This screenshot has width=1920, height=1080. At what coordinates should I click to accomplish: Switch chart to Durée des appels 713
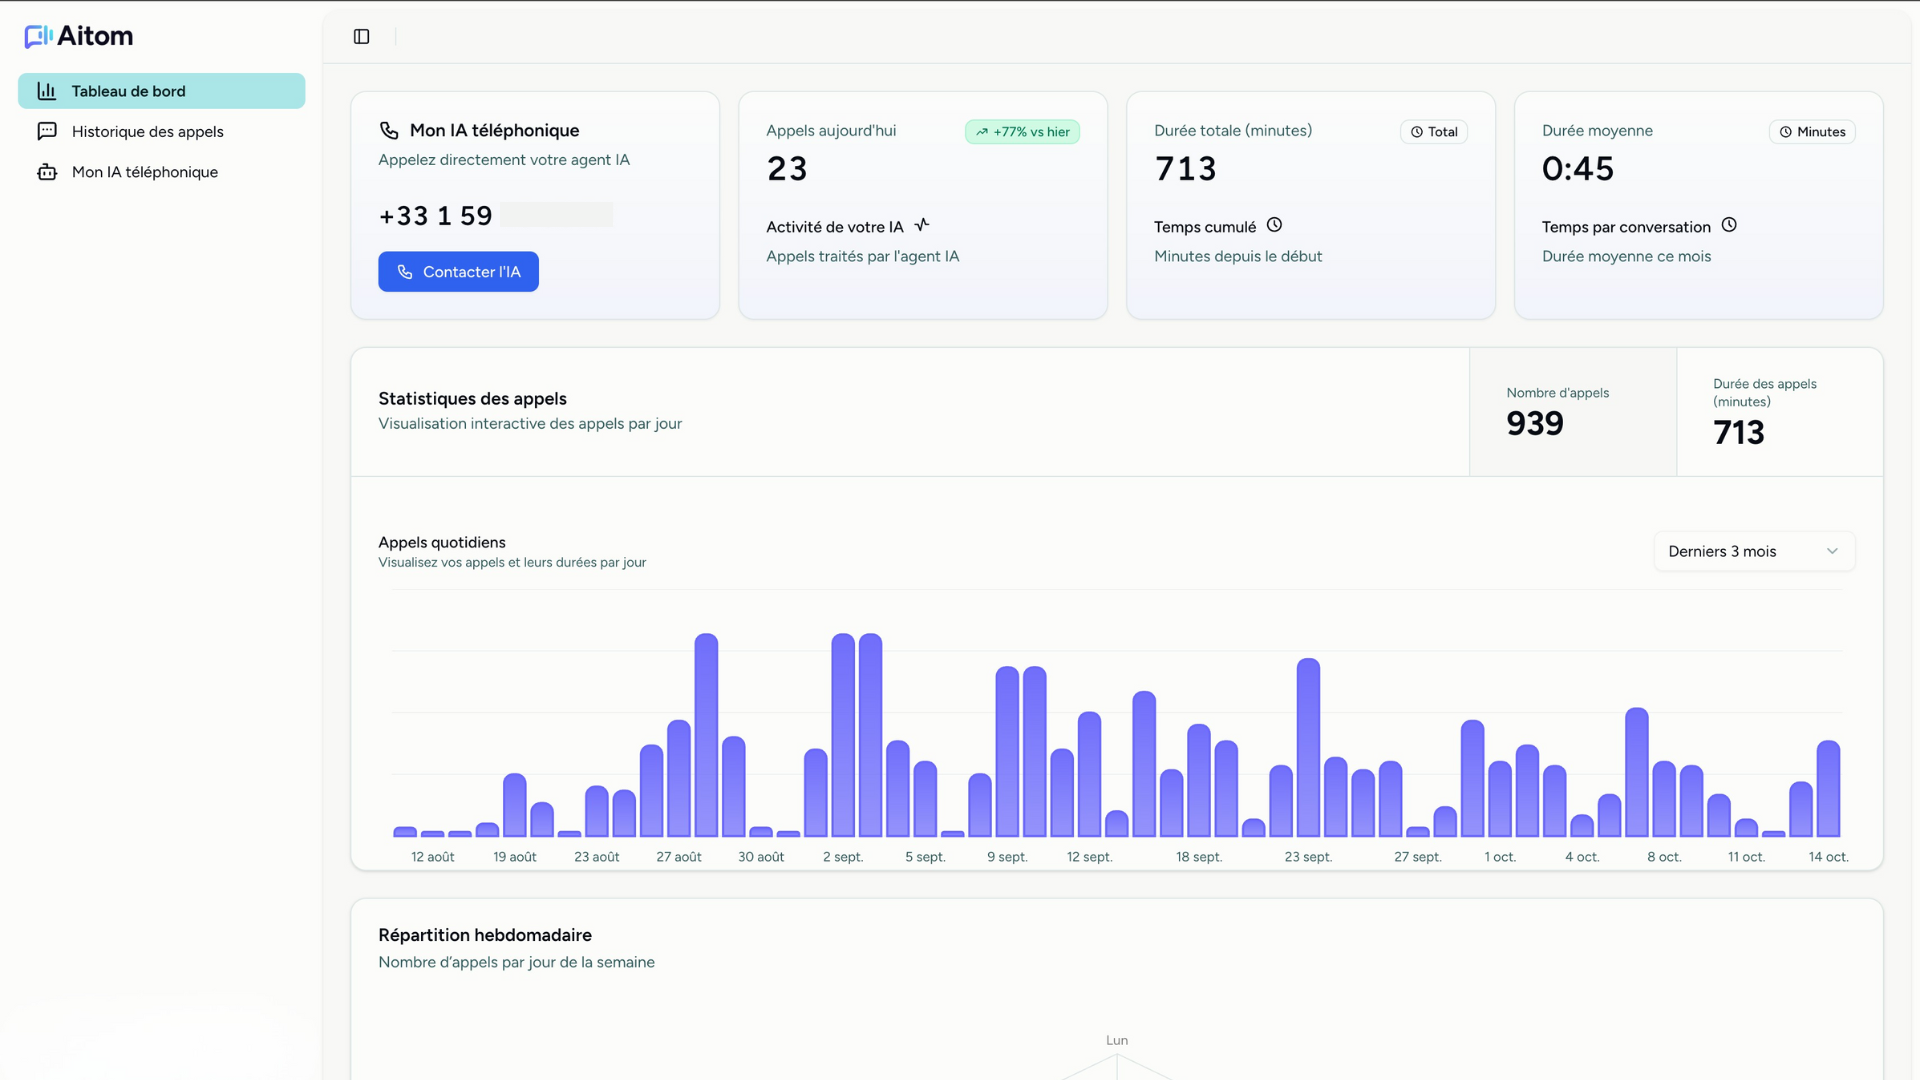tap(1779, 412)
